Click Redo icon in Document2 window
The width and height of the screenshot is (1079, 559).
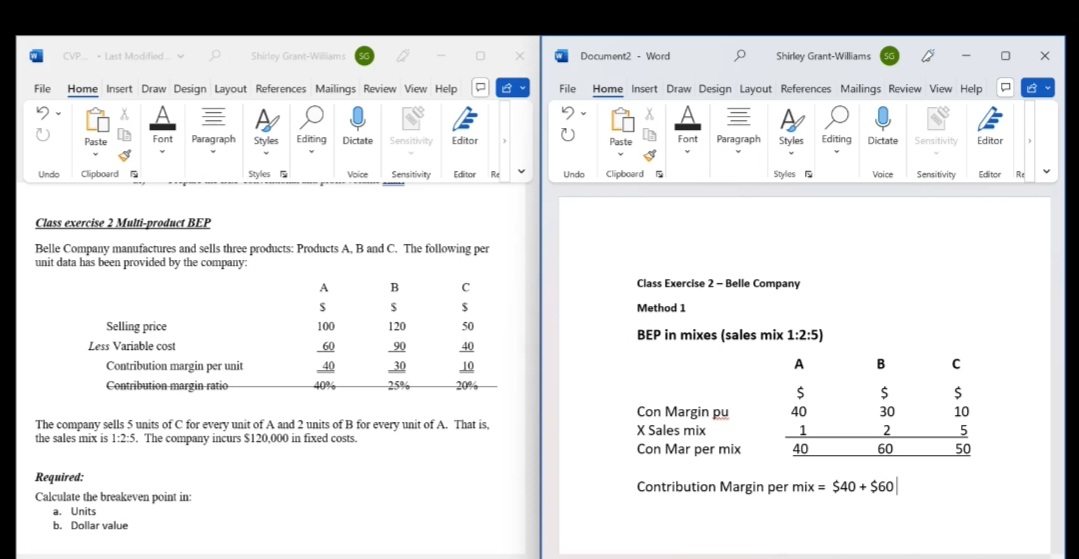[x=568, y=135]
